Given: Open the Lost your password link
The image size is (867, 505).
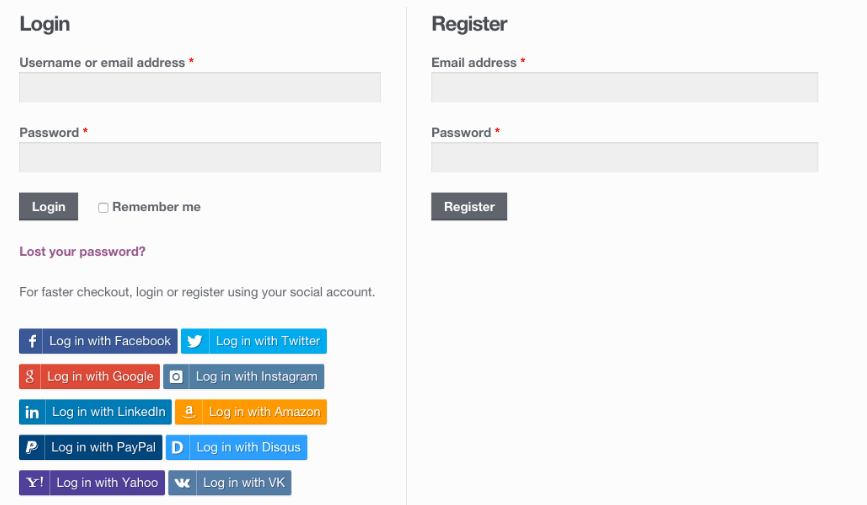Looking at the screenshot, I should 82,252.
